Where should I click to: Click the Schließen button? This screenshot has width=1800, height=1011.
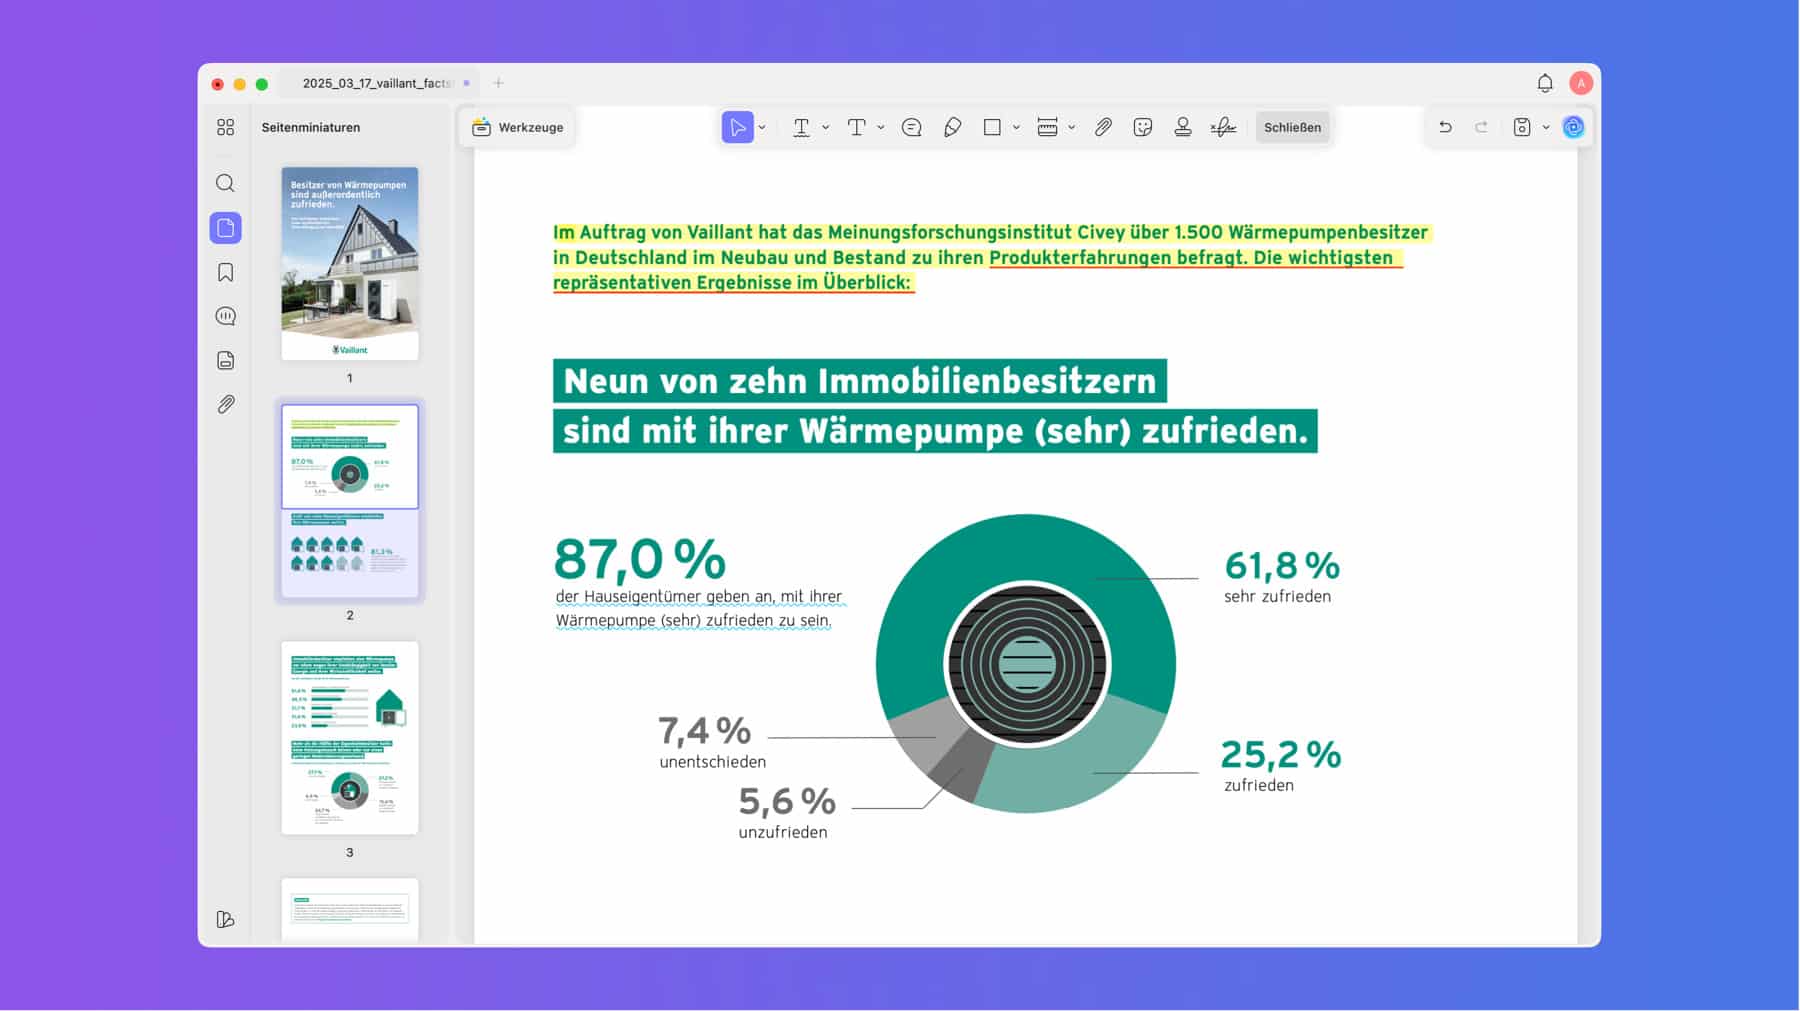click(1292, 127)
